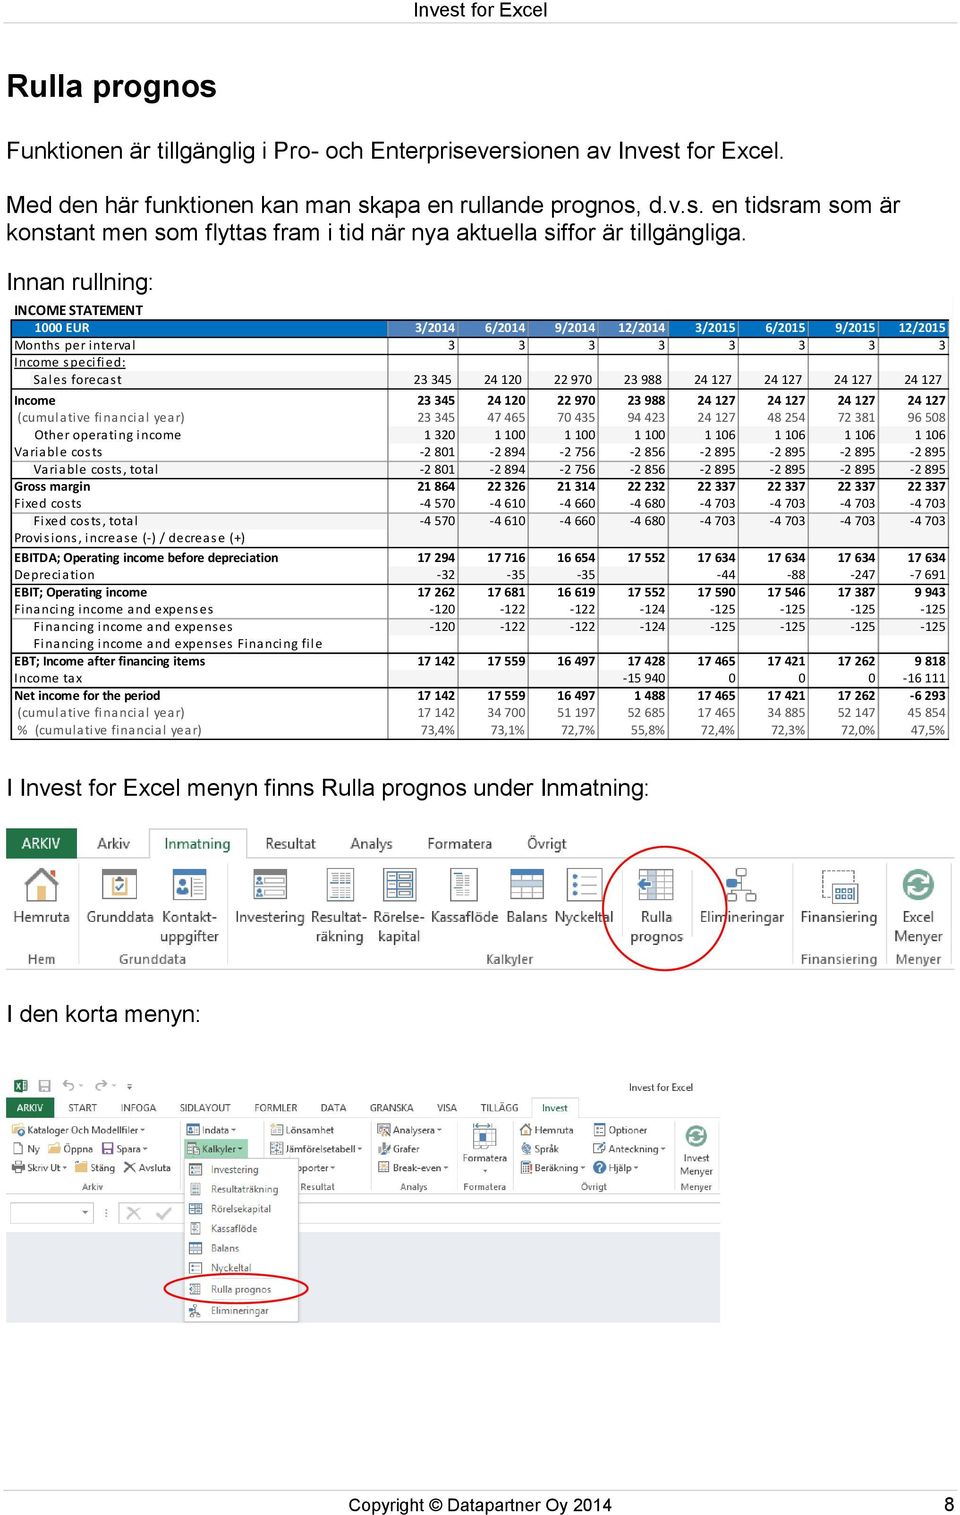Viewport: 960px width, 1515px height.
Task: Expand the Beräkning dropdown
Action: 553,1168
